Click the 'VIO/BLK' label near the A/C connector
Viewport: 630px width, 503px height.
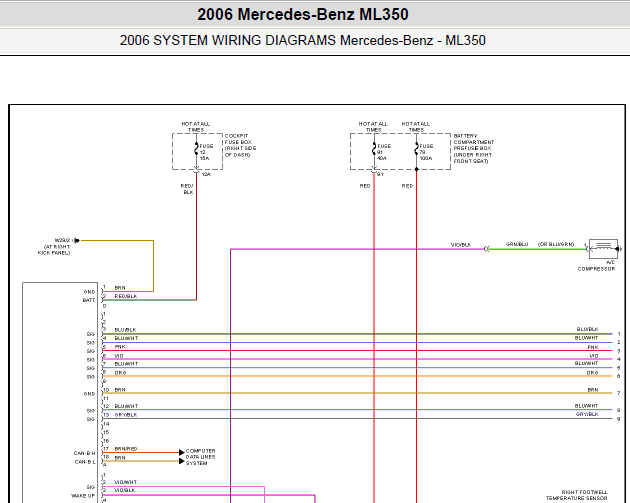tap(461, 245)
